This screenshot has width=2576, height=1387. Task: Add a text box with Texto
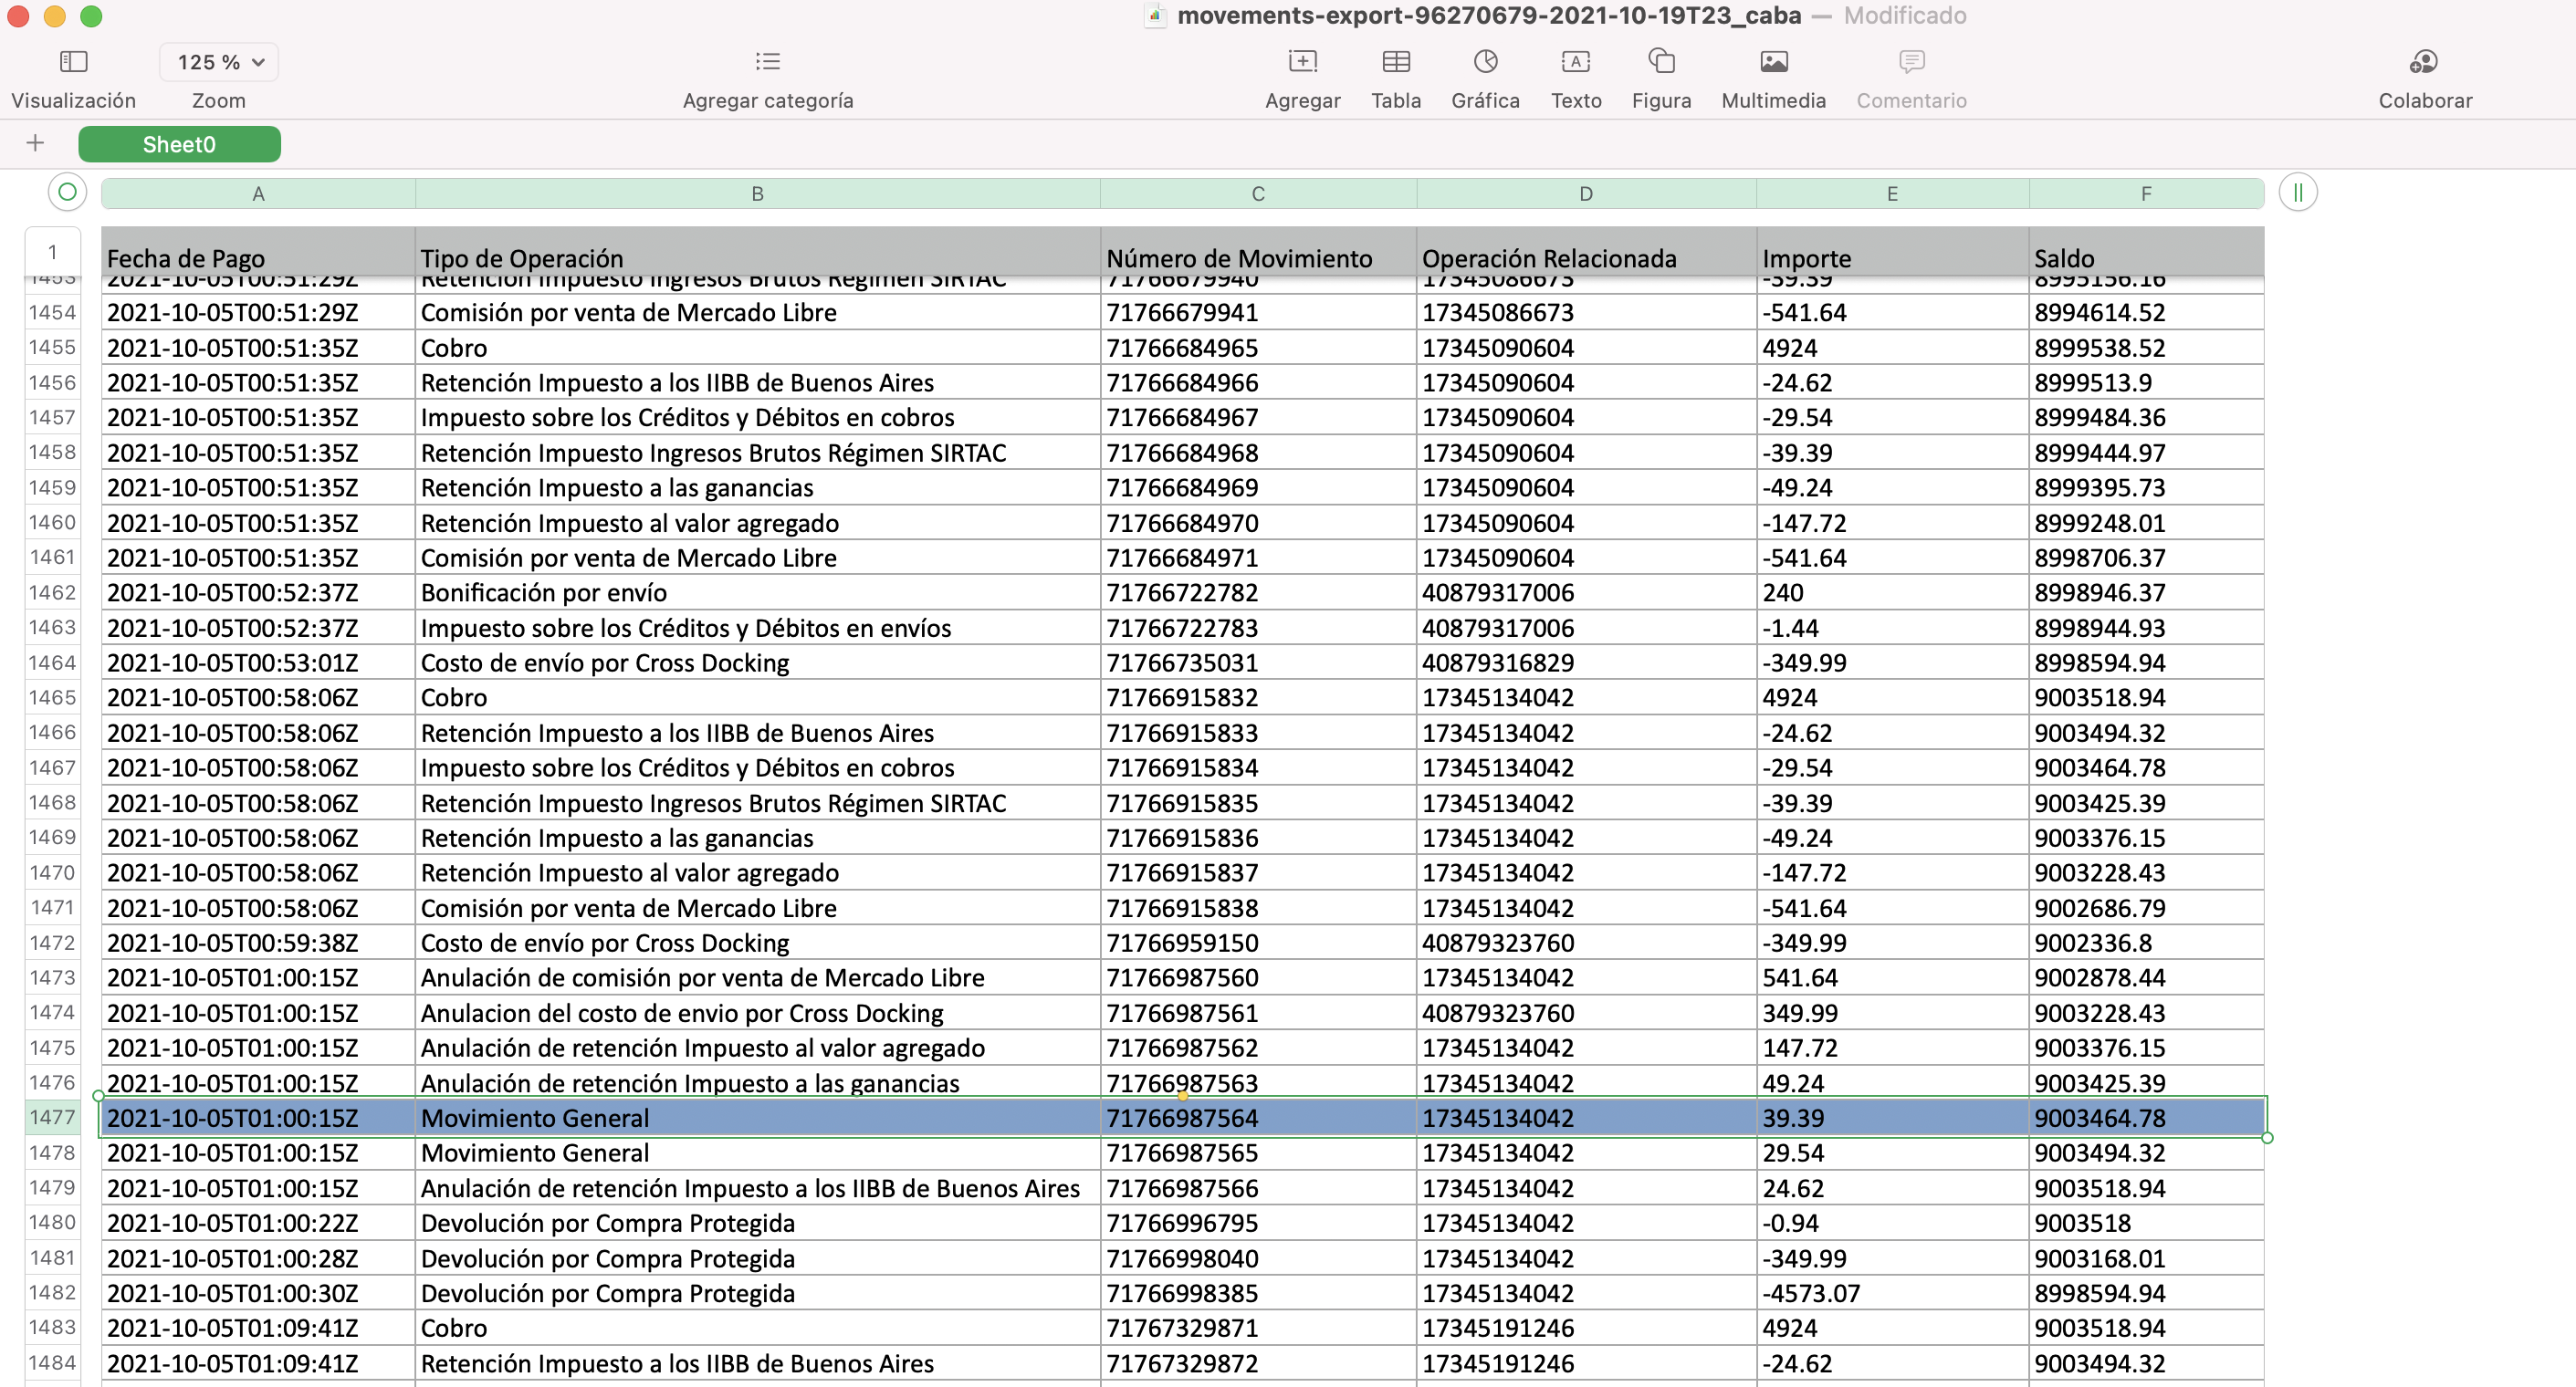(1575, 62)
